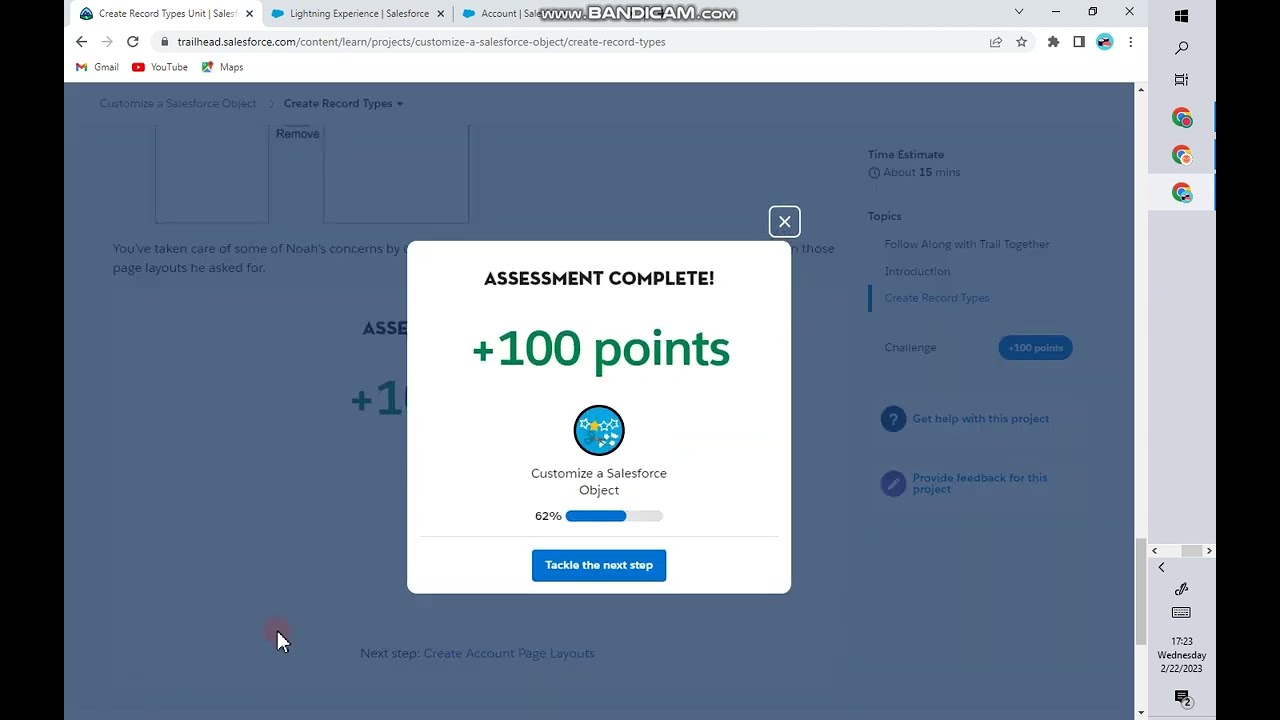Screen dimensions: 1280x720
Task: Open Chrome three-dot menu
Action: point(1130,42)
